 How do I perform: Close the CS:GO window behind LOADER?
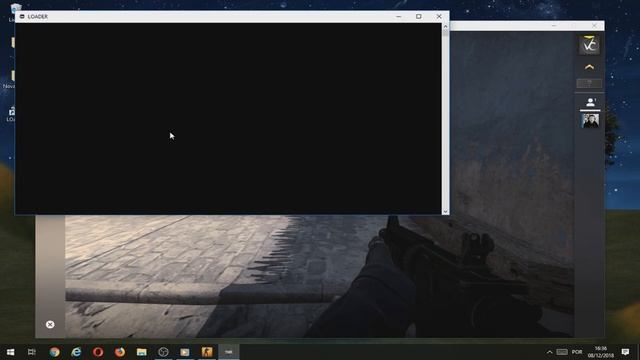(x=594, y=26)
